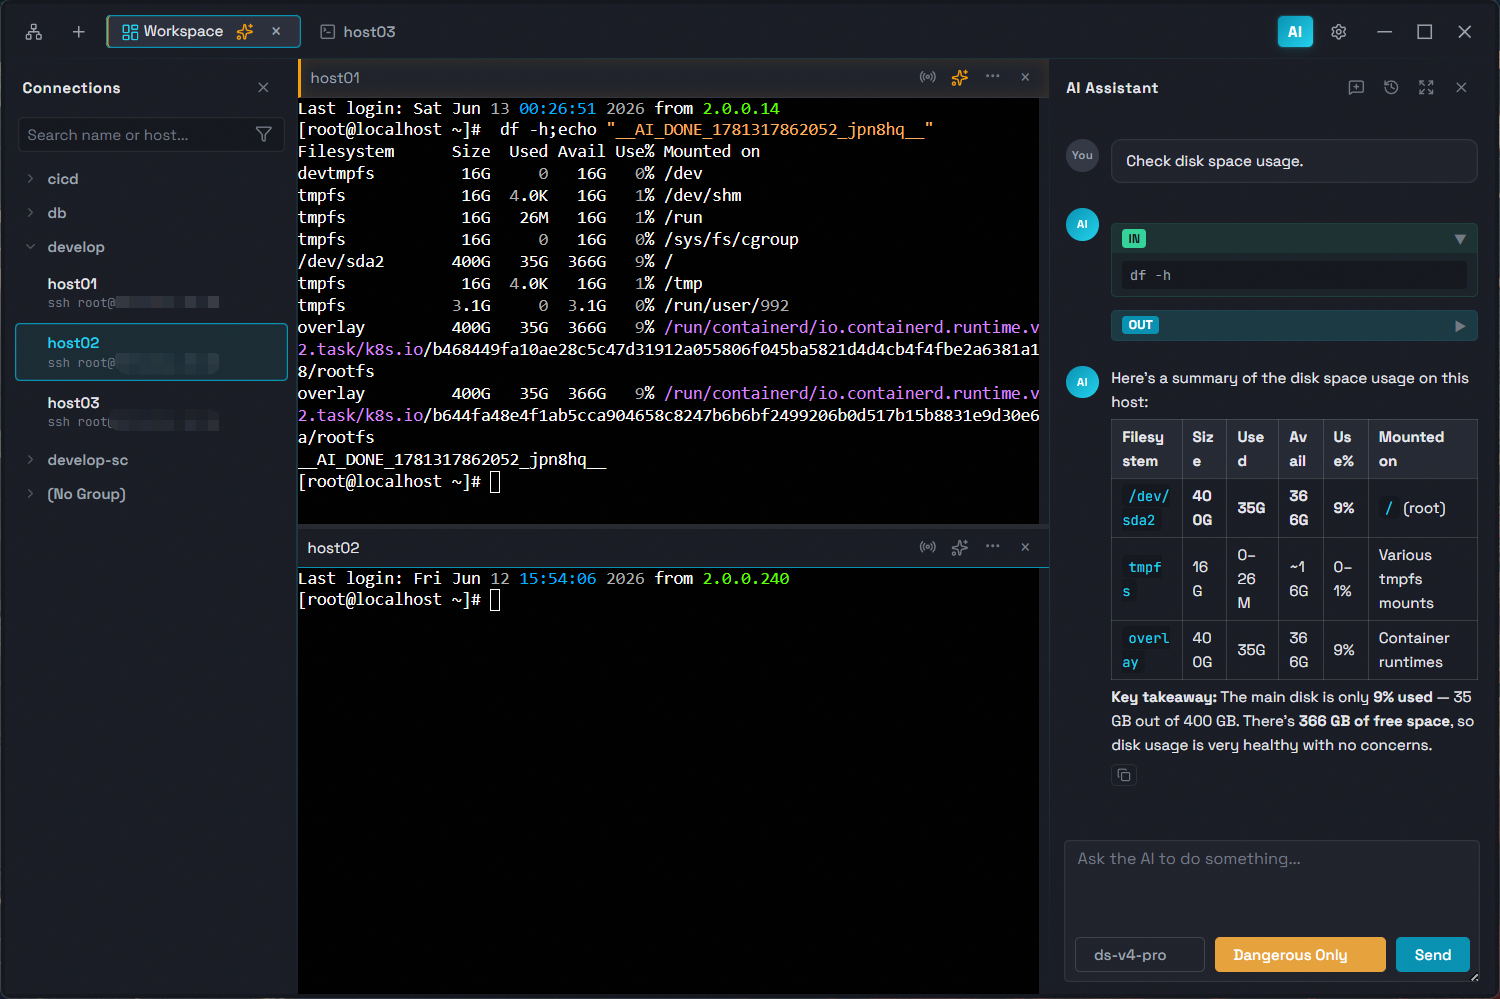This screenshot has height=999, width=1500.
Task: Open the connections filter icon
Action: (x=264, y=135)
